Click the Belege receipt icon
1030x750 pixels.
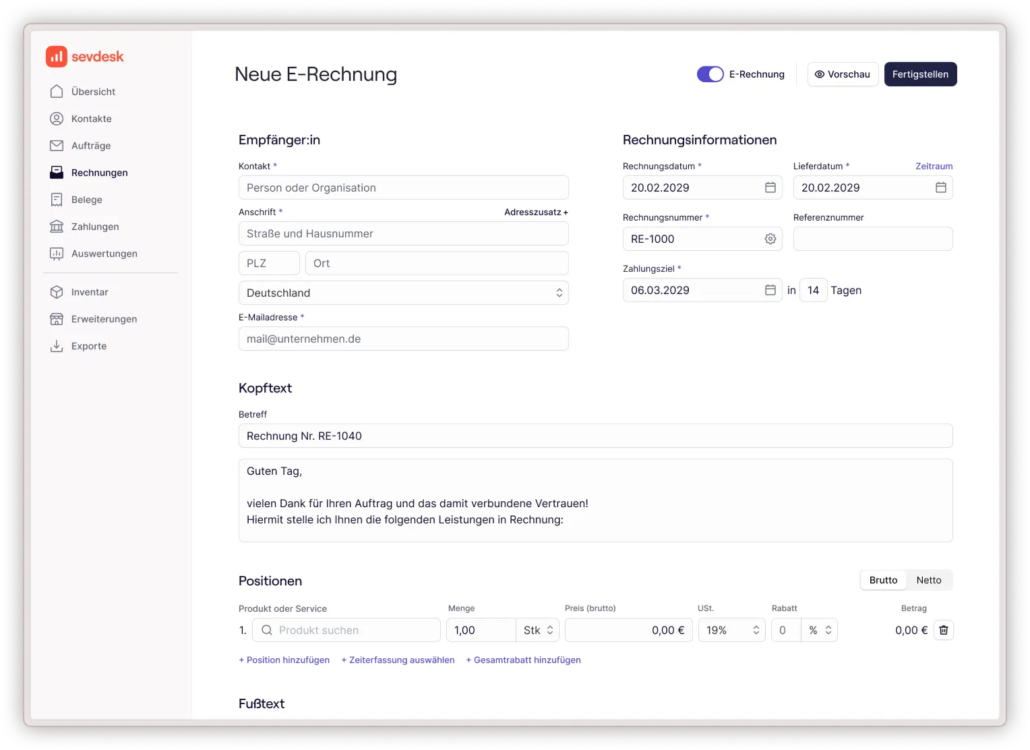[x=56, y=199]
